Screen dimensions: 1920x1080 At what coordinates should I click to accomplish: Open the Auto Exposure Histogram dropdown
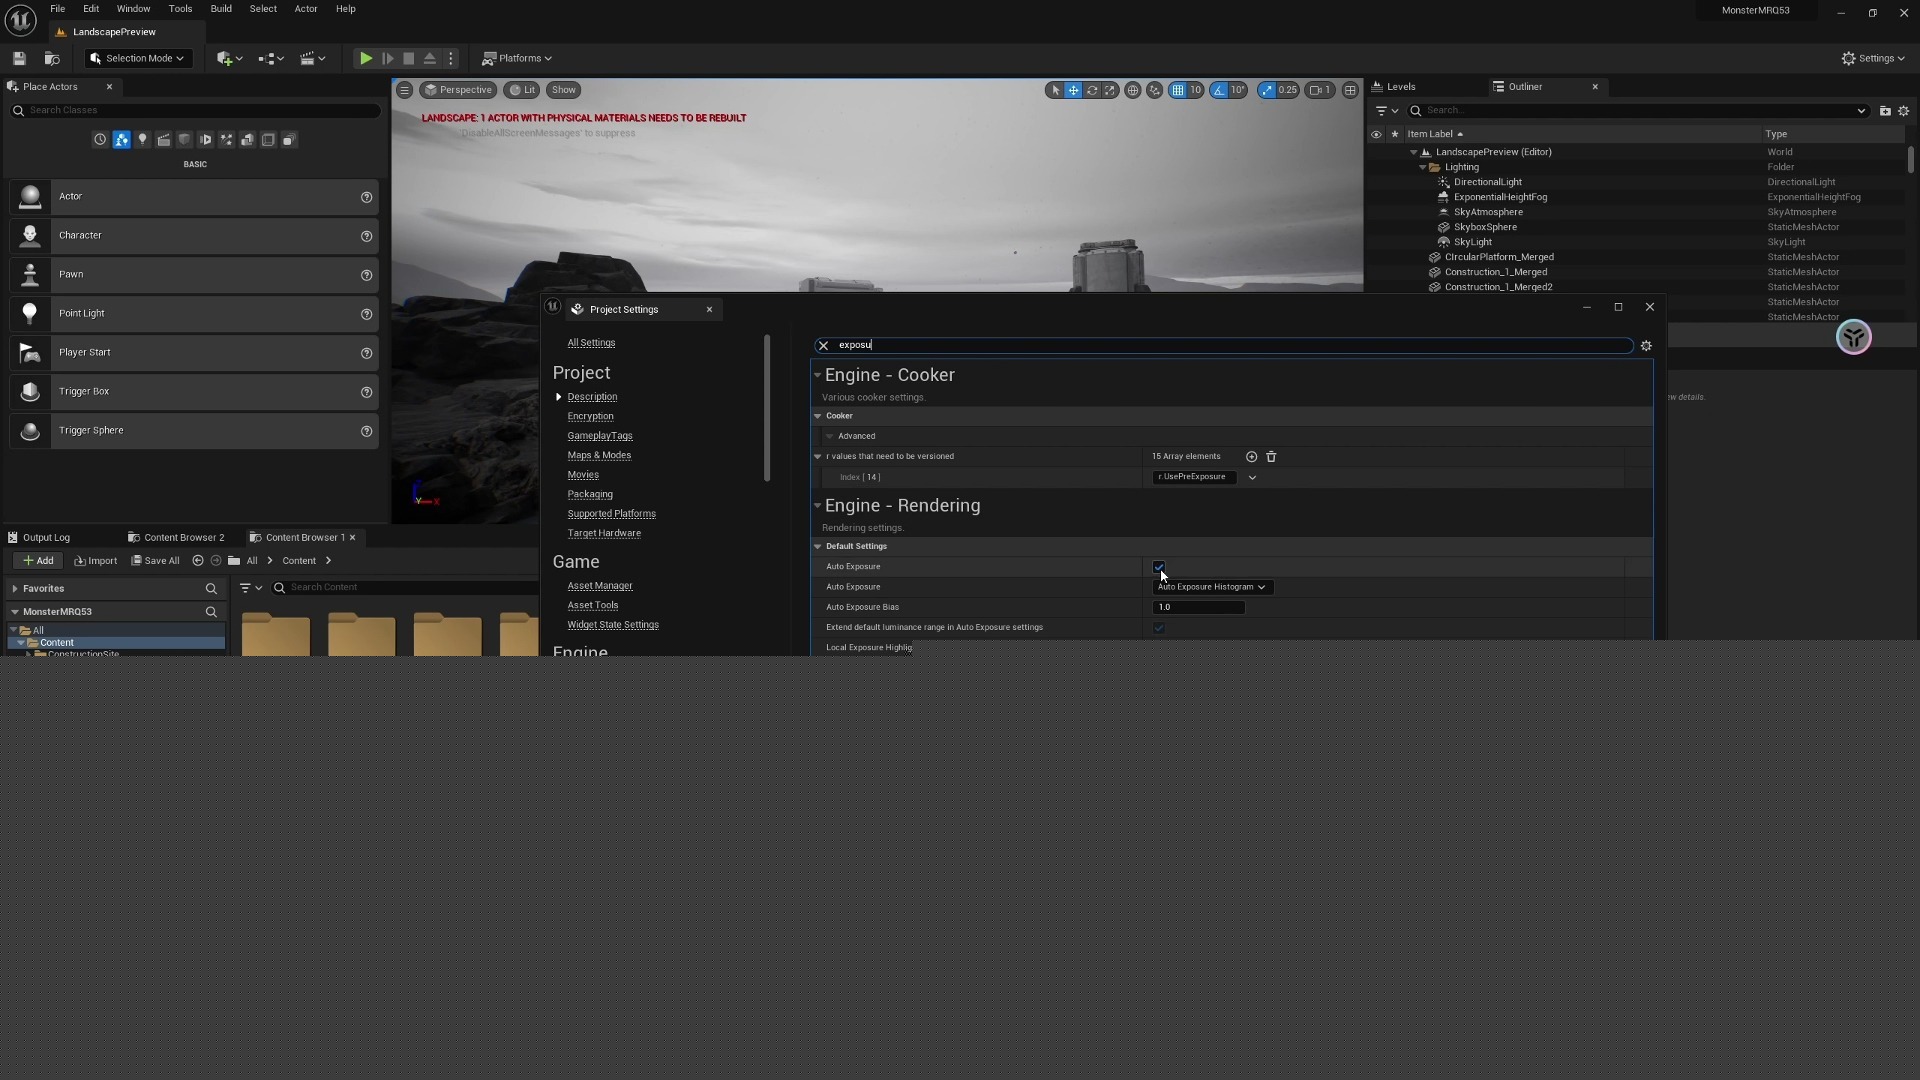pos(1211,587)
